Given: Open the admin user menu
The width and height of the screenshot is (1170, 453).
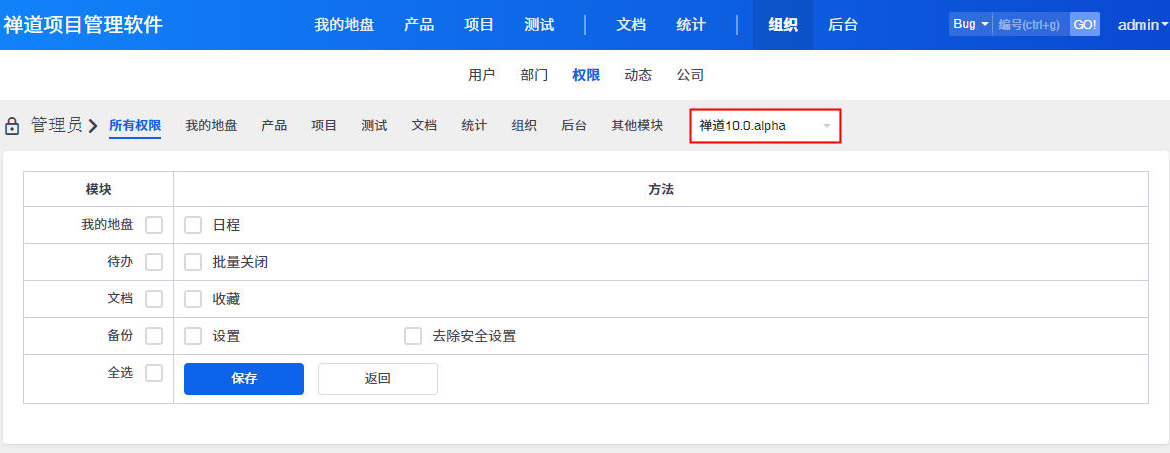Looking at the screenshot, I should pyautogui.click(x=1142, y=25).
